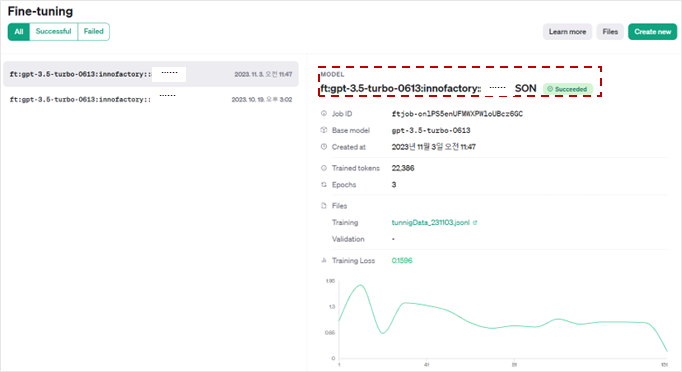Click base model value gpt-3.5-turbo-0613
The width and height of the screenshot is (682, 372).
coord(431,130)
